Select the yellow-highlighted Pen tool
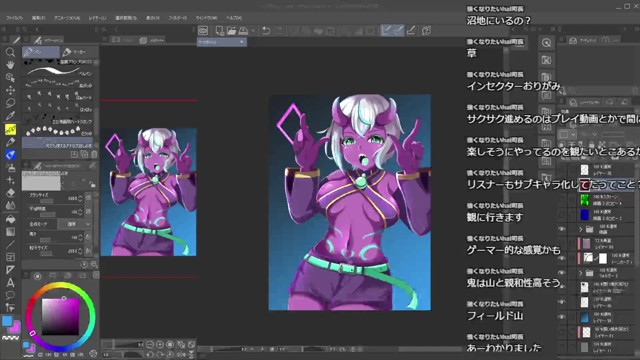The height and width of the screenshot is (360, 640). 10,129
